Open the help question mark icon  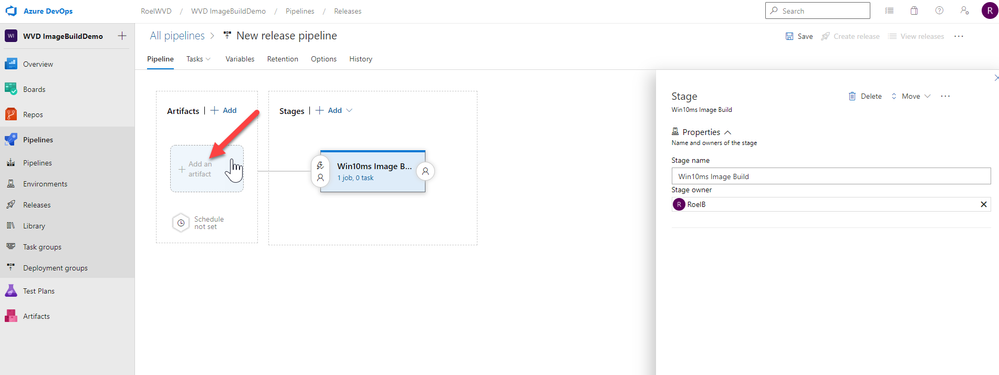[939, 11]
